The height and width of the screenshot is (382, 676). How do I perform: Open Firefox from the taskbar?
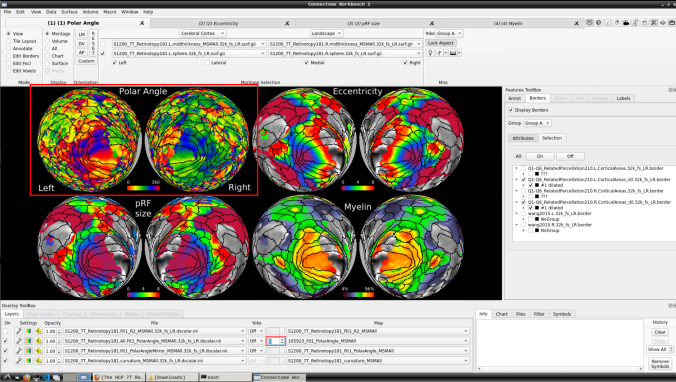[x=26, y=377]
